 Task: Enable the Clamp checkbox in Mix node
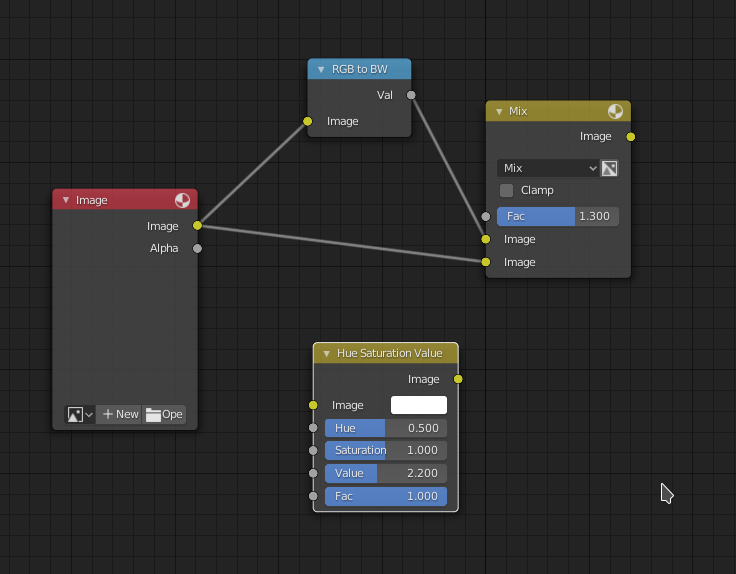point(506,191)
